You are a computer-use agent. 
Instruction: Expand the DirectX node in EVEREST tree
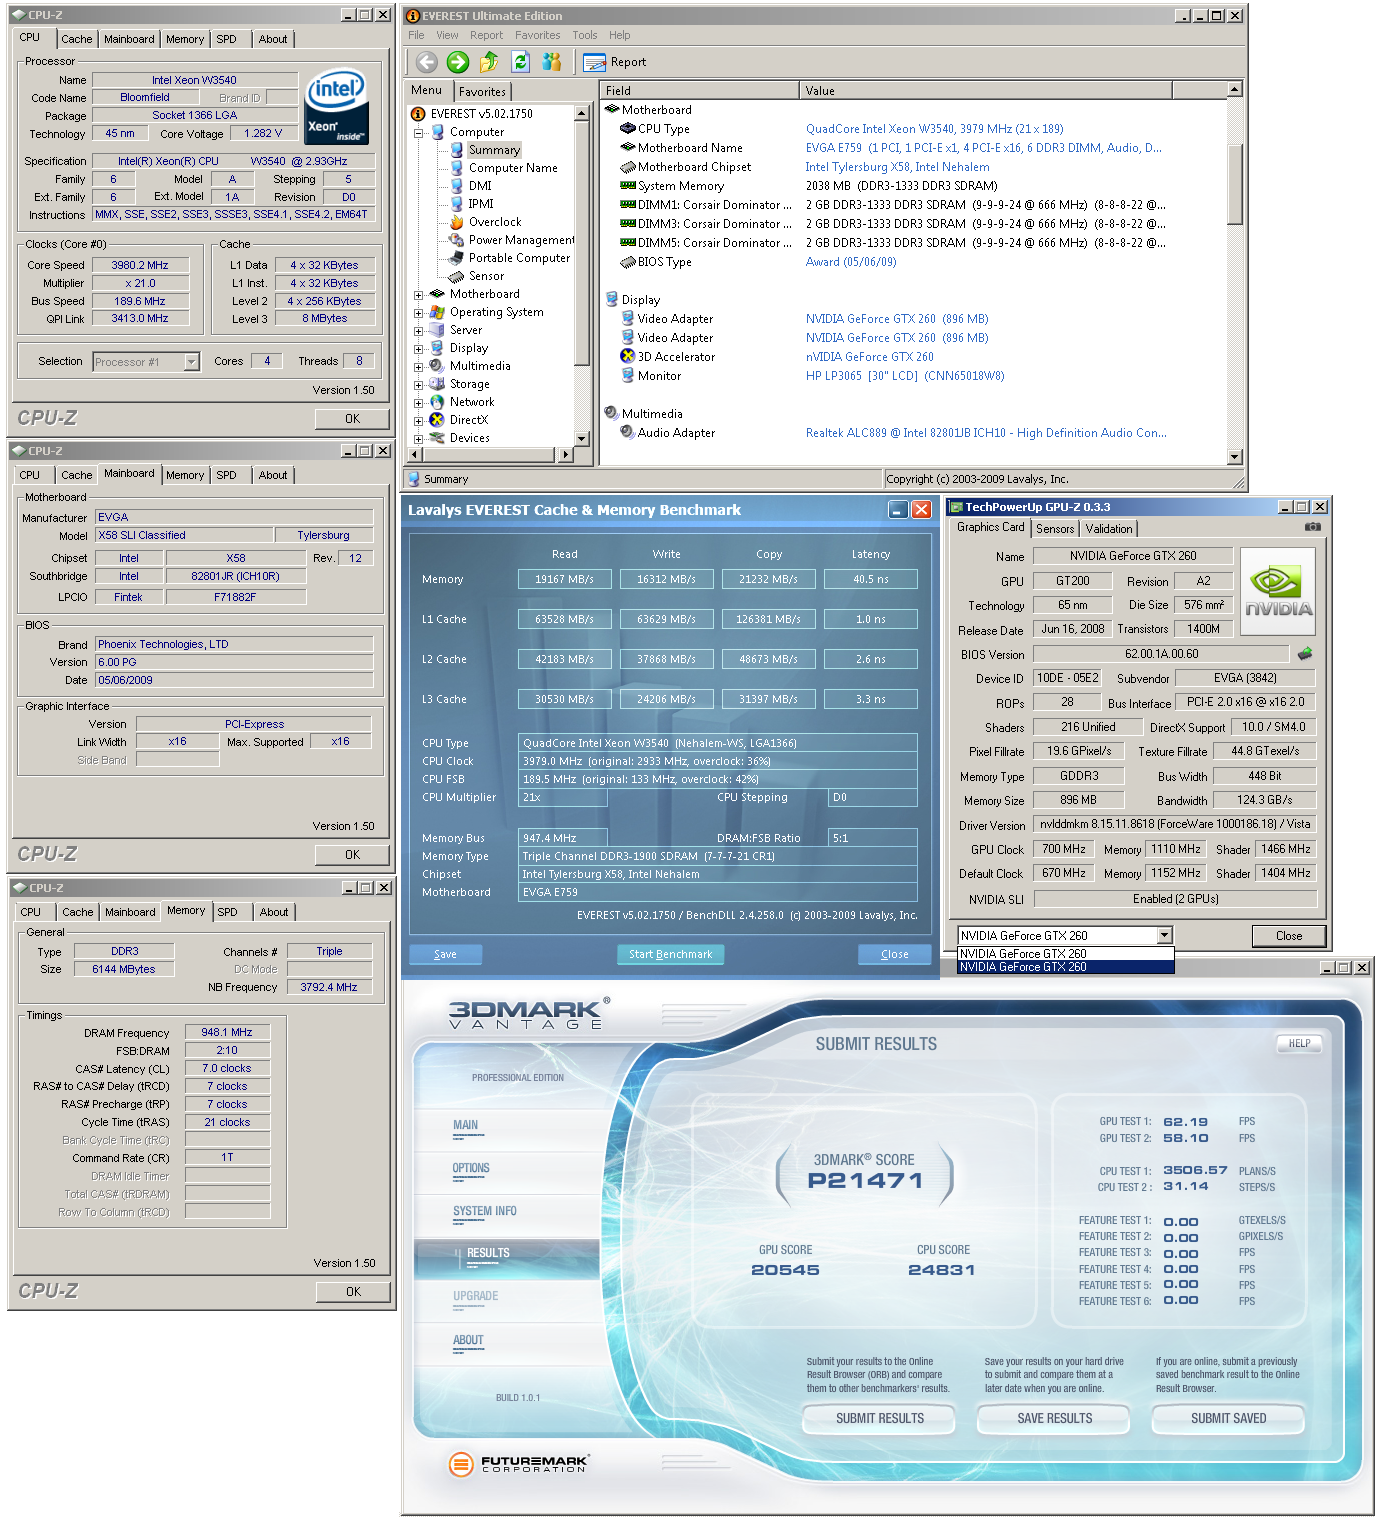[x=419, y=421]
